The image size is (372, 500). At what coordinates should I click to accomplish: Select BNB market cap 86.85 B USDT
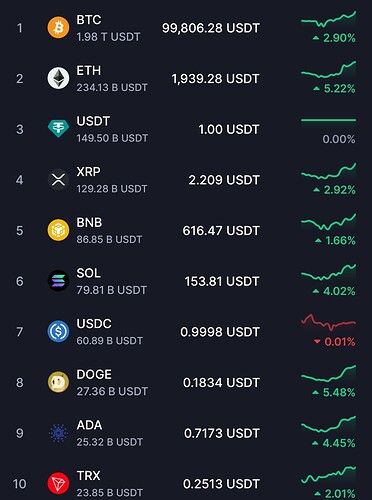coord(109,239)
